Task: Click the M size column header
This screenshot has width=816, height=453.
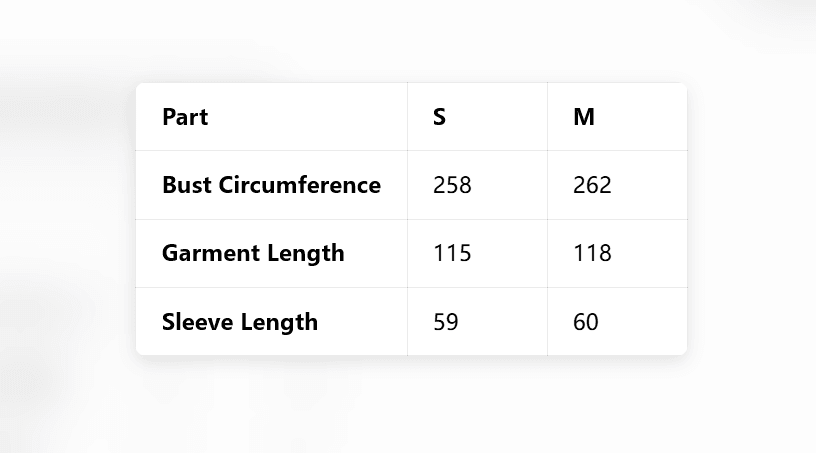Action: [x=584, y=117]
